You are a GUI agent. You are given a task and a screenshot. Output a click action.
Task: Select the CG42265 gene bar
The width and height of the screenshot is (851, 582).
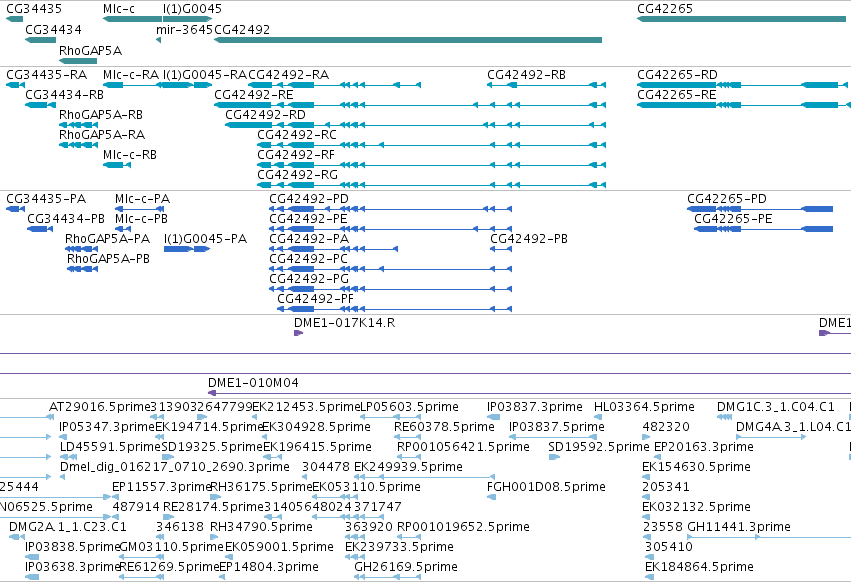point(741,19)
